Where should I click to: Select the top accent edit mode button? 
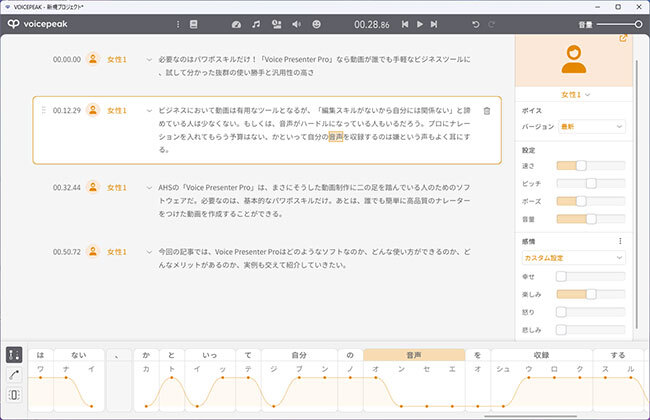click(x=15, y=355)
